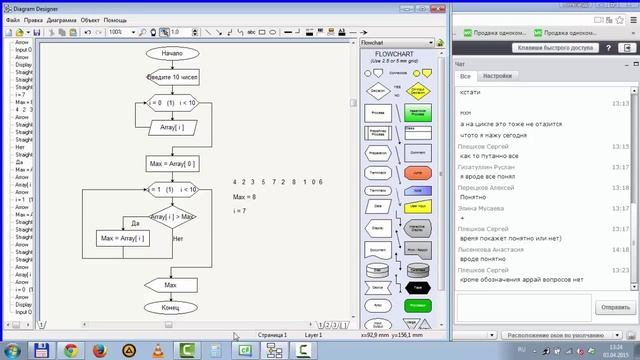This screenshot has width=640, height=360.
Task: Pick the Document shape in palette
Action: click(378, 250)
